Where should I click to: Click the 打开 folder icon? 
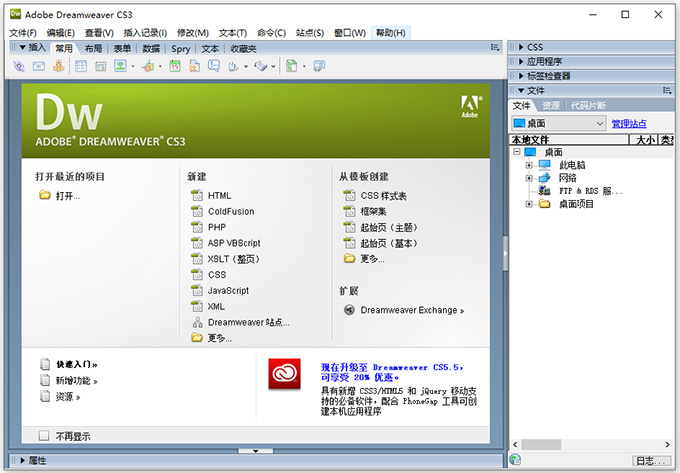pos(45,195)
